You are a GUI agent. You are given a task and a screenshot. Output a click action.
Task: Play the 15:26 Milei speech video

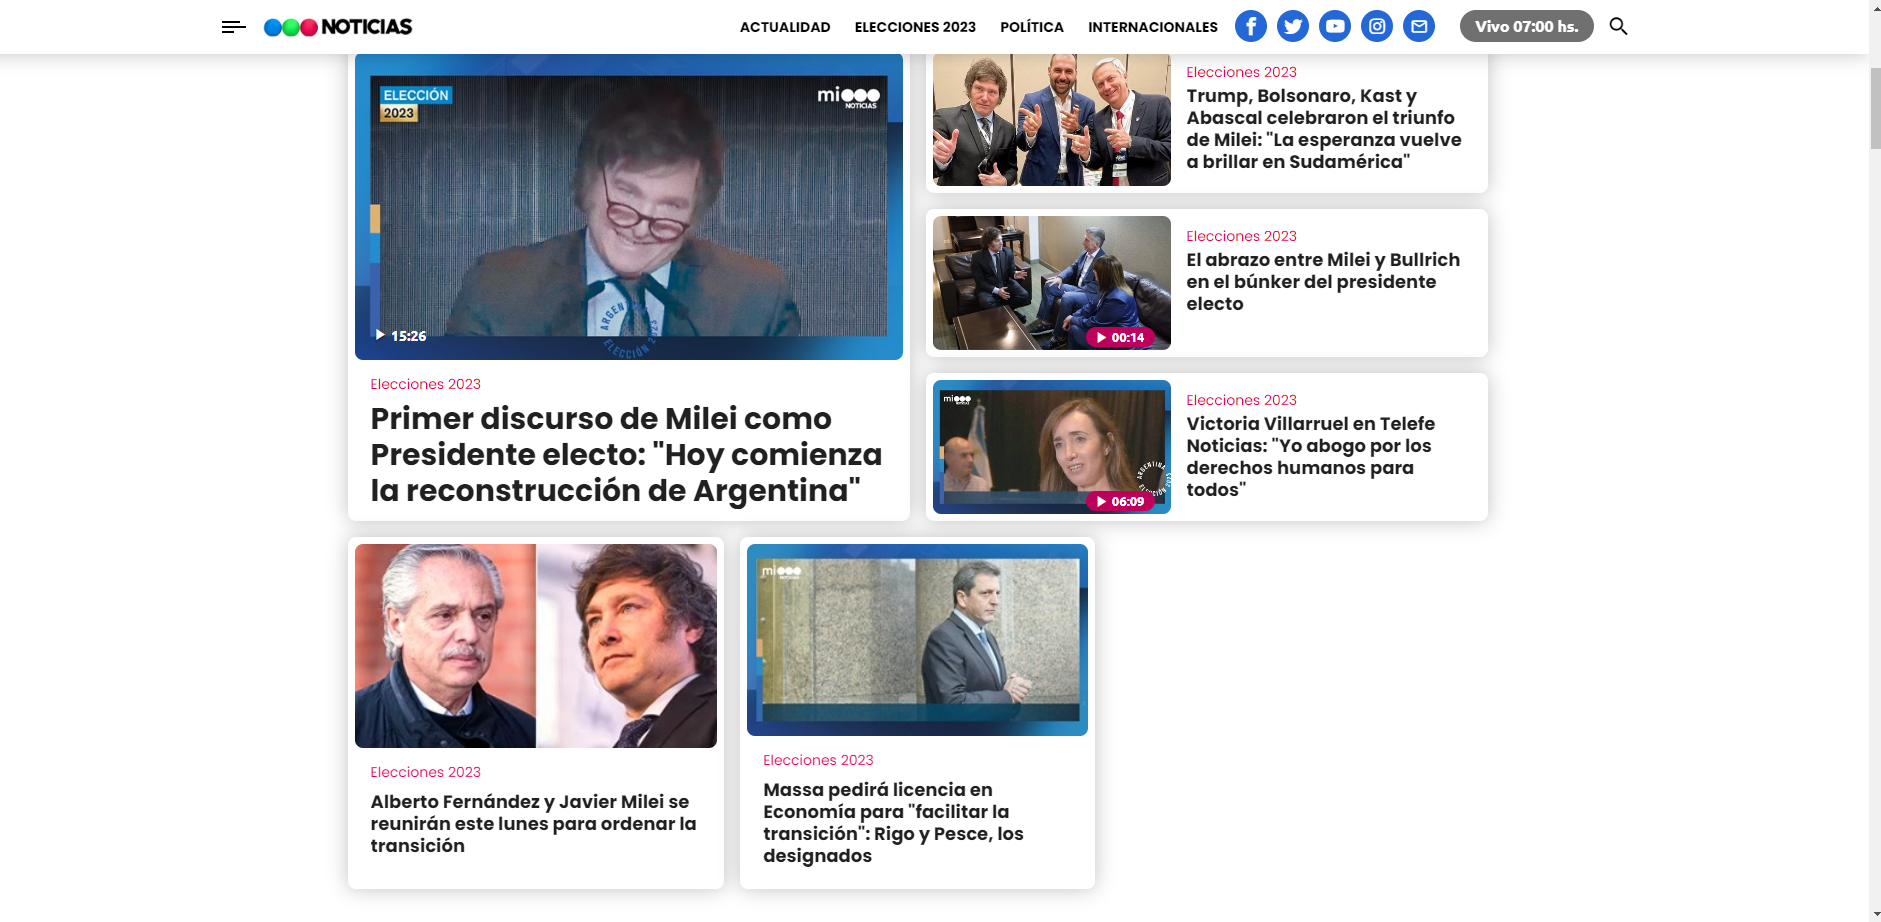(401, 336)
